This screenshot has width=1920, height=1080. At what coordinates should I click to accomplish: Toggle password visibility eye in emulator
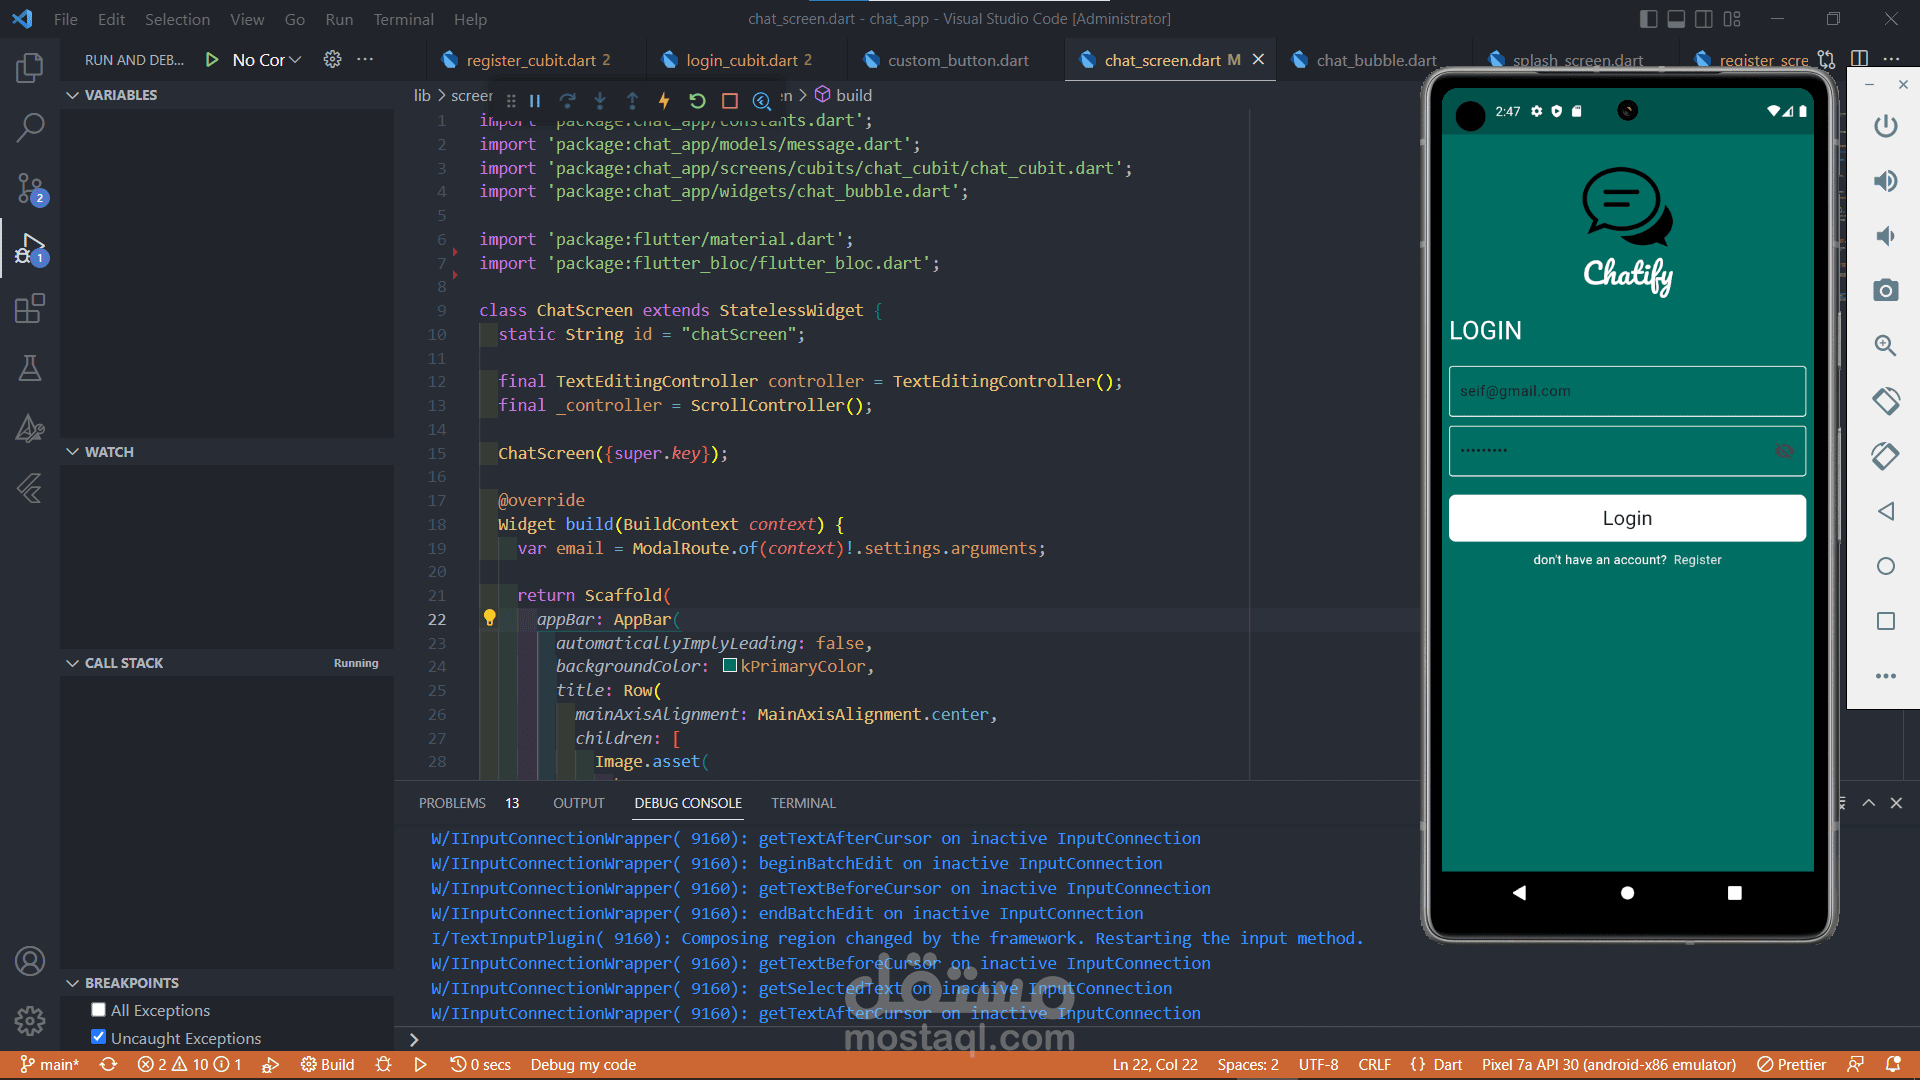click(x=1784, y=451)
